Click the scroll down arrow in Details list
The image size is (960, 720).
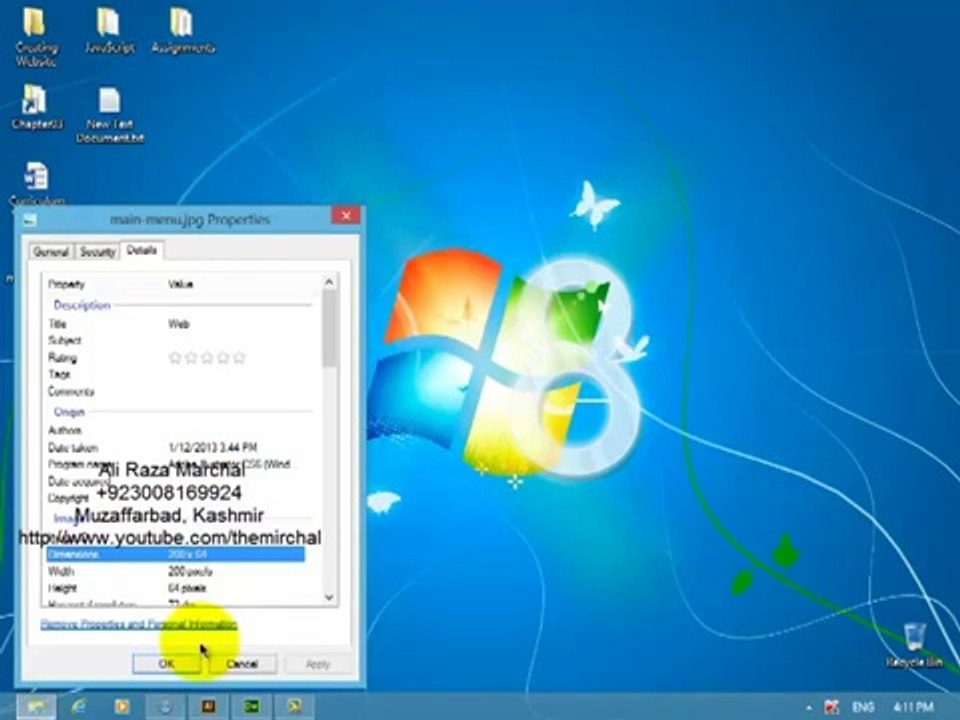(329, 597)
